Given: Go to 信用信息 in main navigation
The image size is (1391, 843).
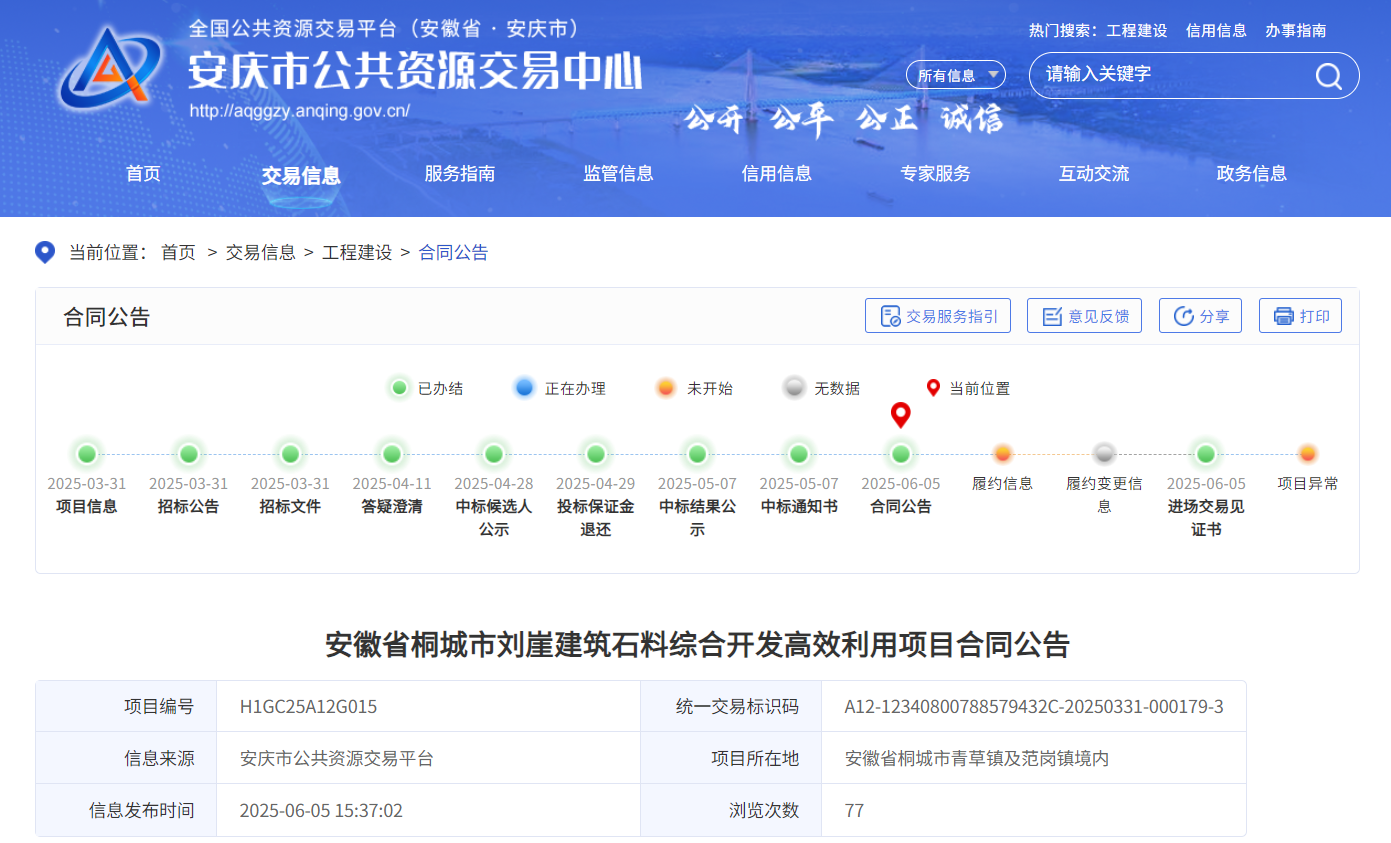Looking at the screenshot, I should tap(776, 174).
